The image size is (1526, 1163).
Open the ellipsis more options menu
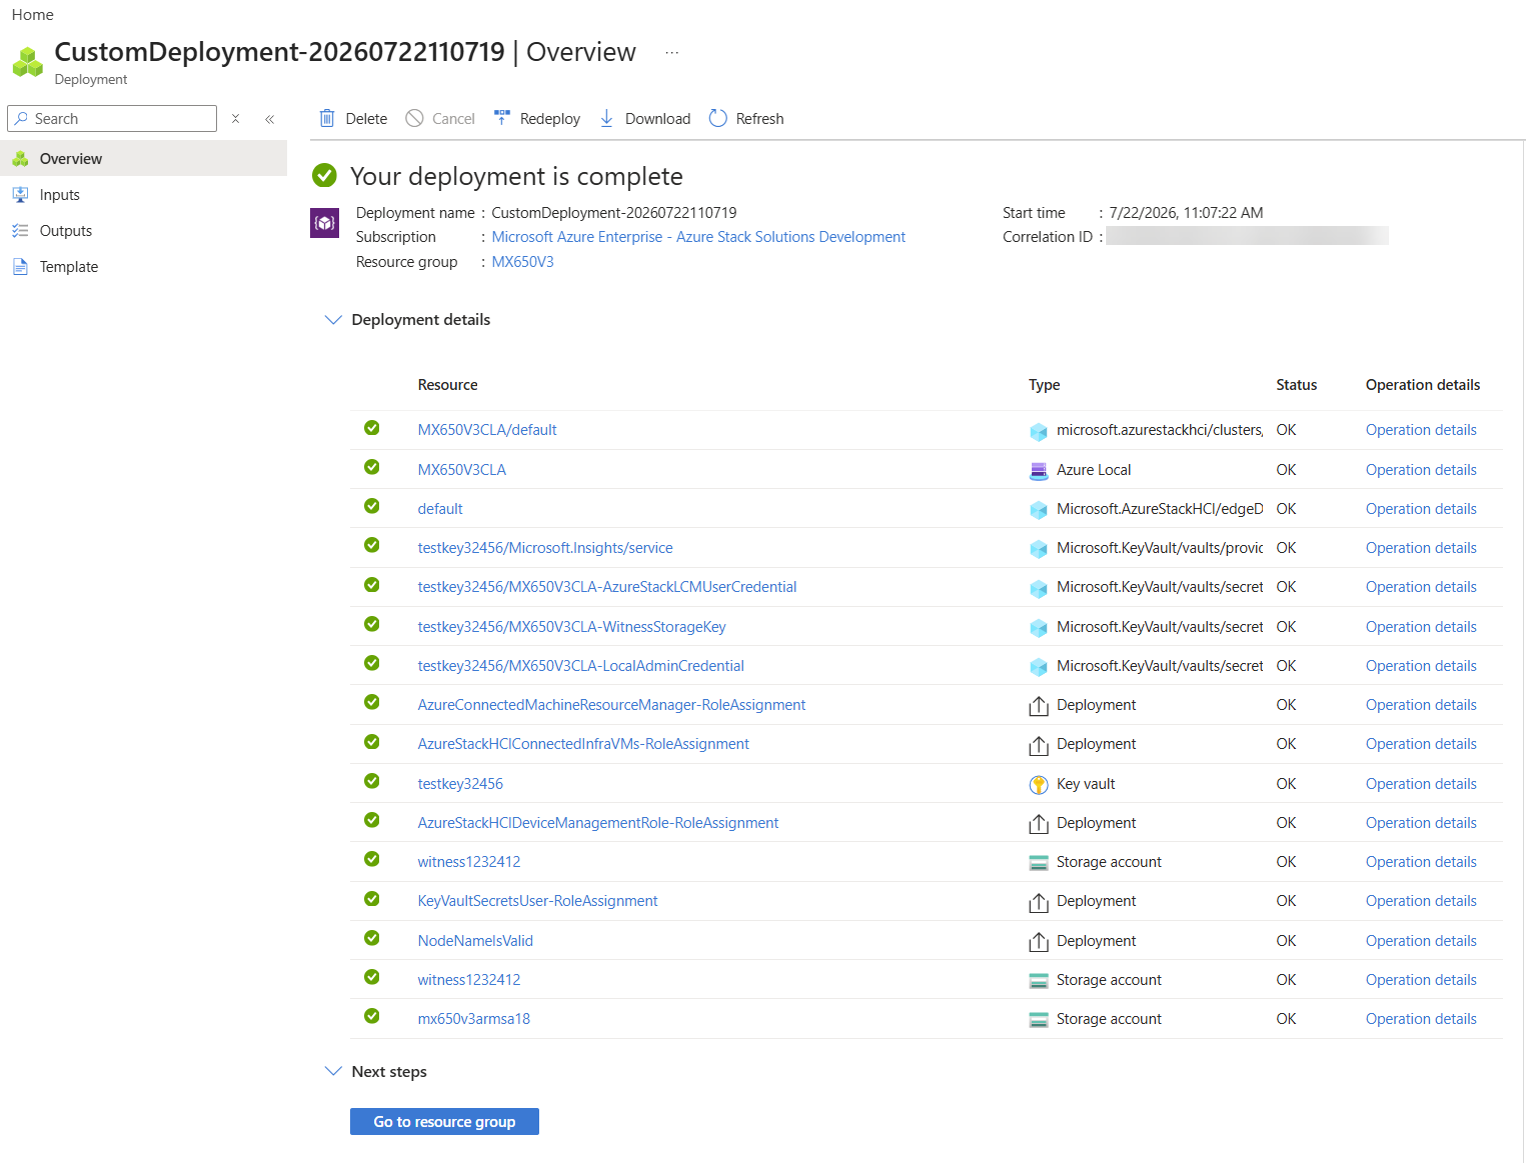[672, 52]
